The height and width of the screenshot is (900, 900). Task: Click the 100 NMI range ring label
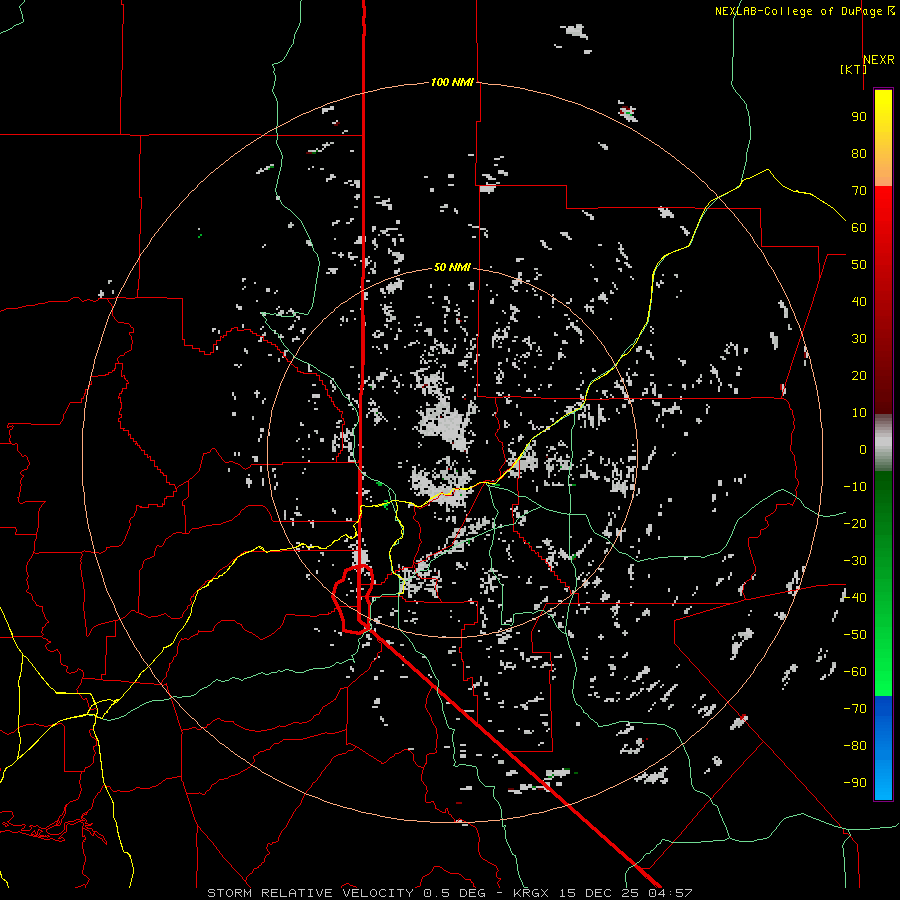click(x=452, y=83)
